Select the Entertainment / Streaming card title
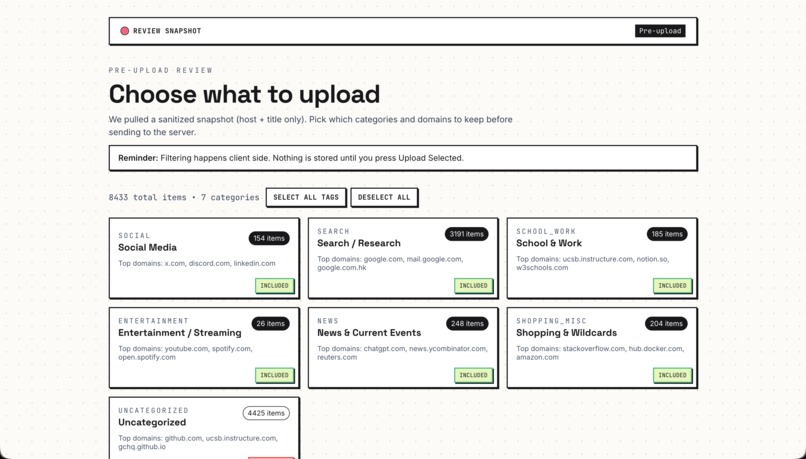 pos(180,333)
